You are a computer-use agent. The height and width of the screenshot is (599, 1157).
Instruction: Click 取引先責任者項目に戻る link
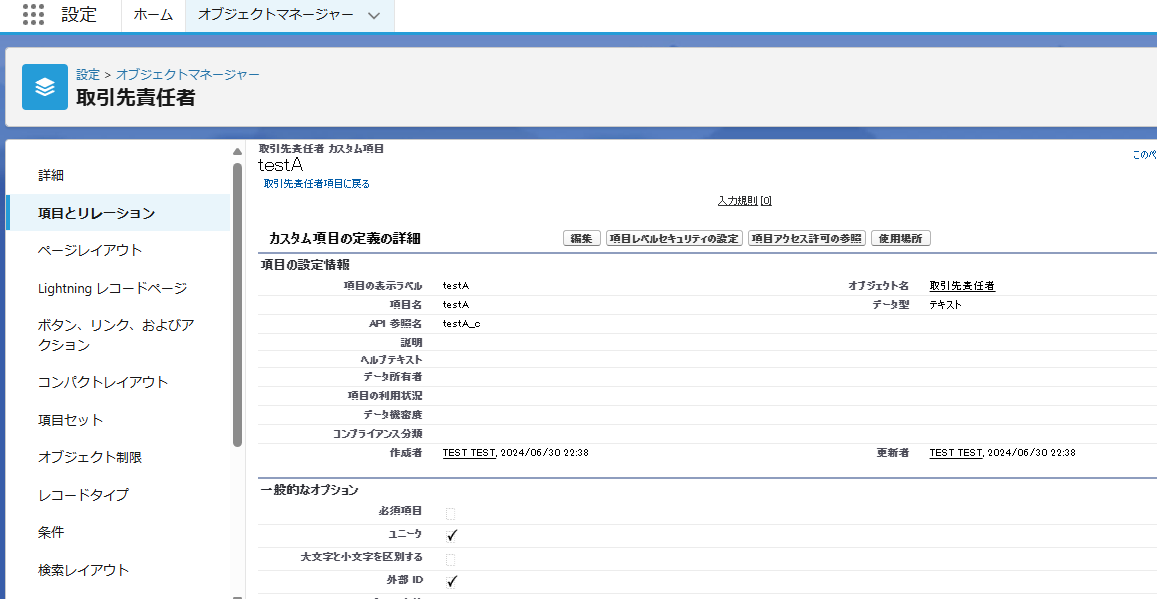[x=317, y=184]
